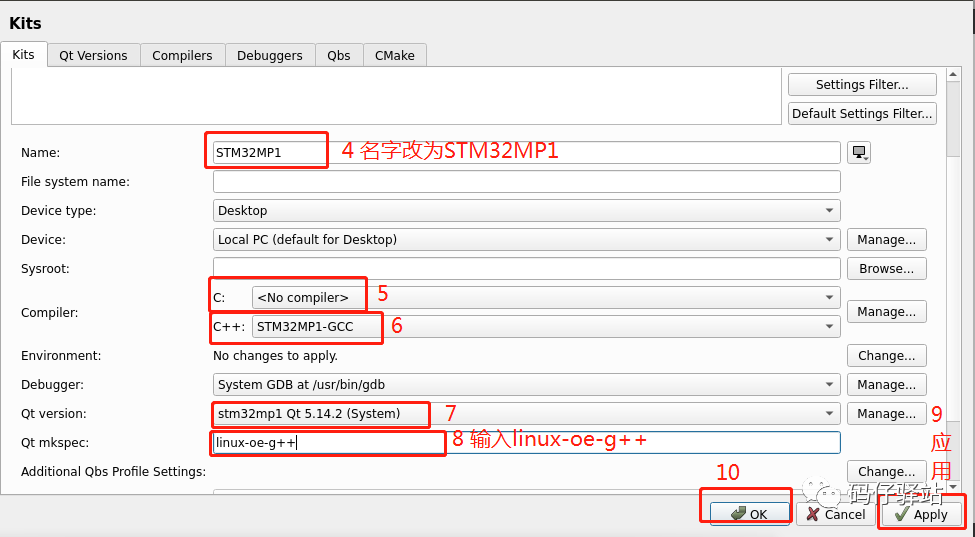Image resolution: width=975 pixels, height=537 pixels.
Task: Open the Device dropdown showing Local PC
Action: tap(527, 240)
